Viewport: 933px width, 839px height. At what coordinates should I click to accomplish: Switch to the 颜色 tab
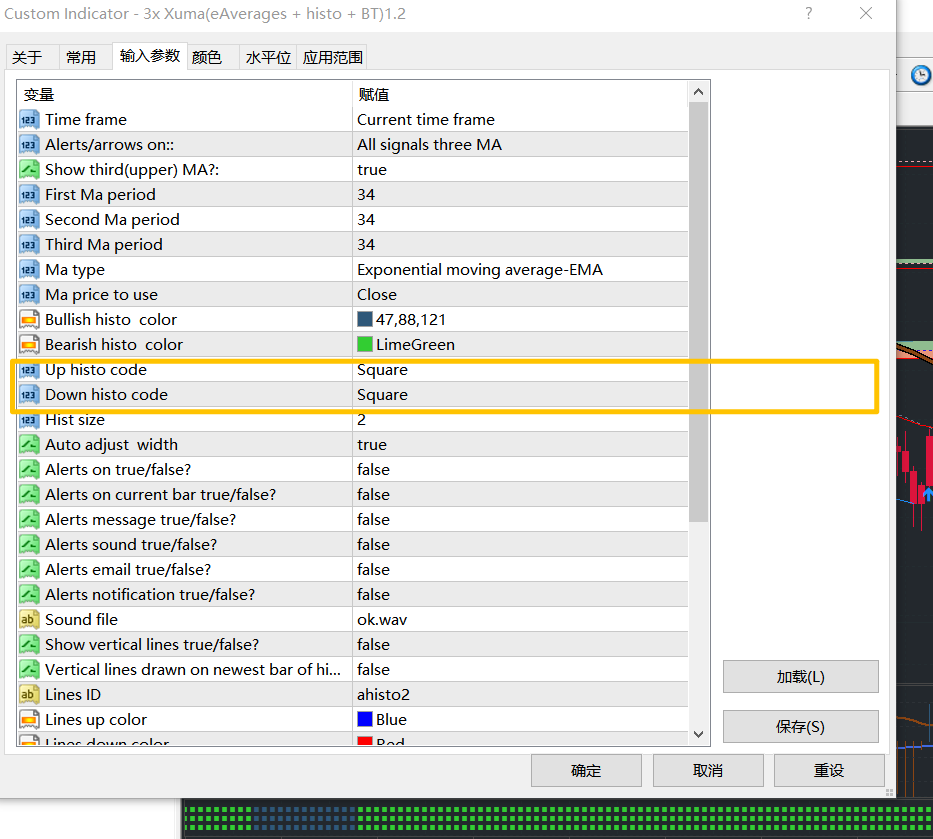[207, 57]
